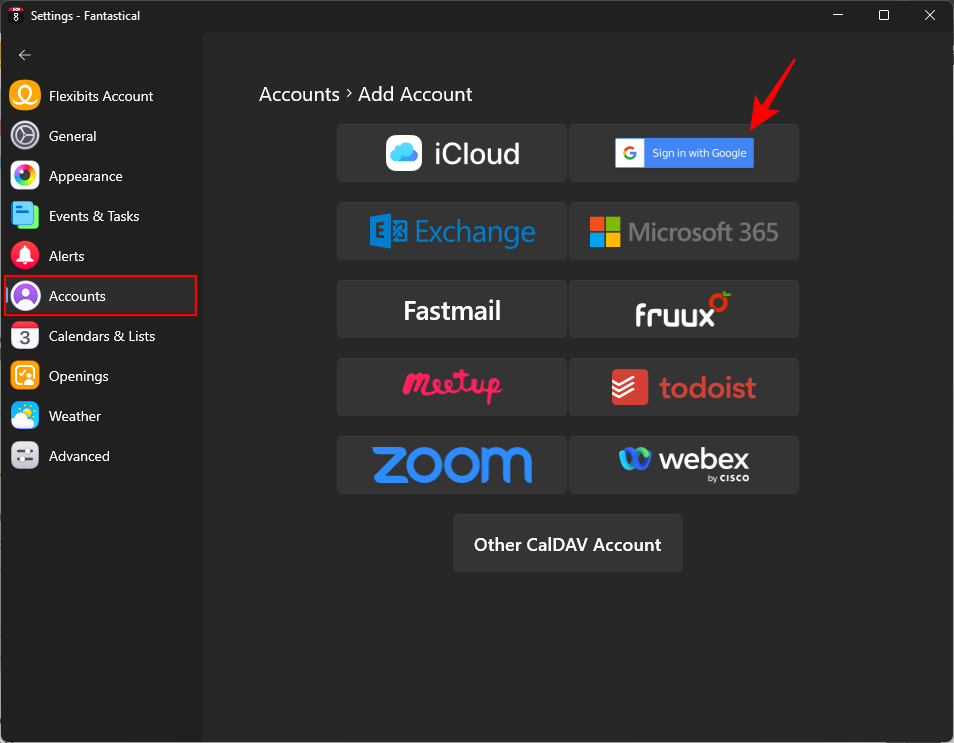Click the Alerts bell icon
The height and width of the screenshot is (743, 954).
pos(25,256)
